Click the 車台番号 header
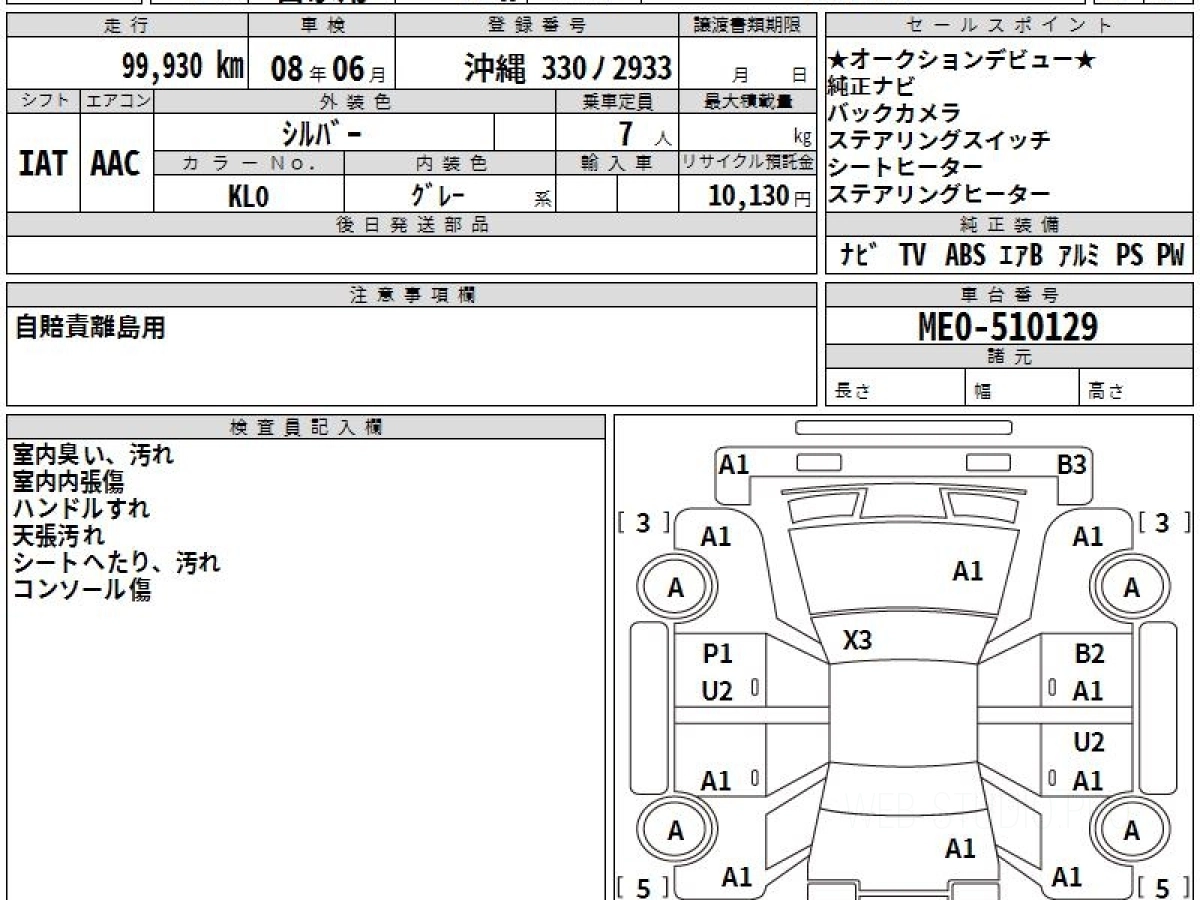The image size is (1200, 900). tap(1009, 295)
